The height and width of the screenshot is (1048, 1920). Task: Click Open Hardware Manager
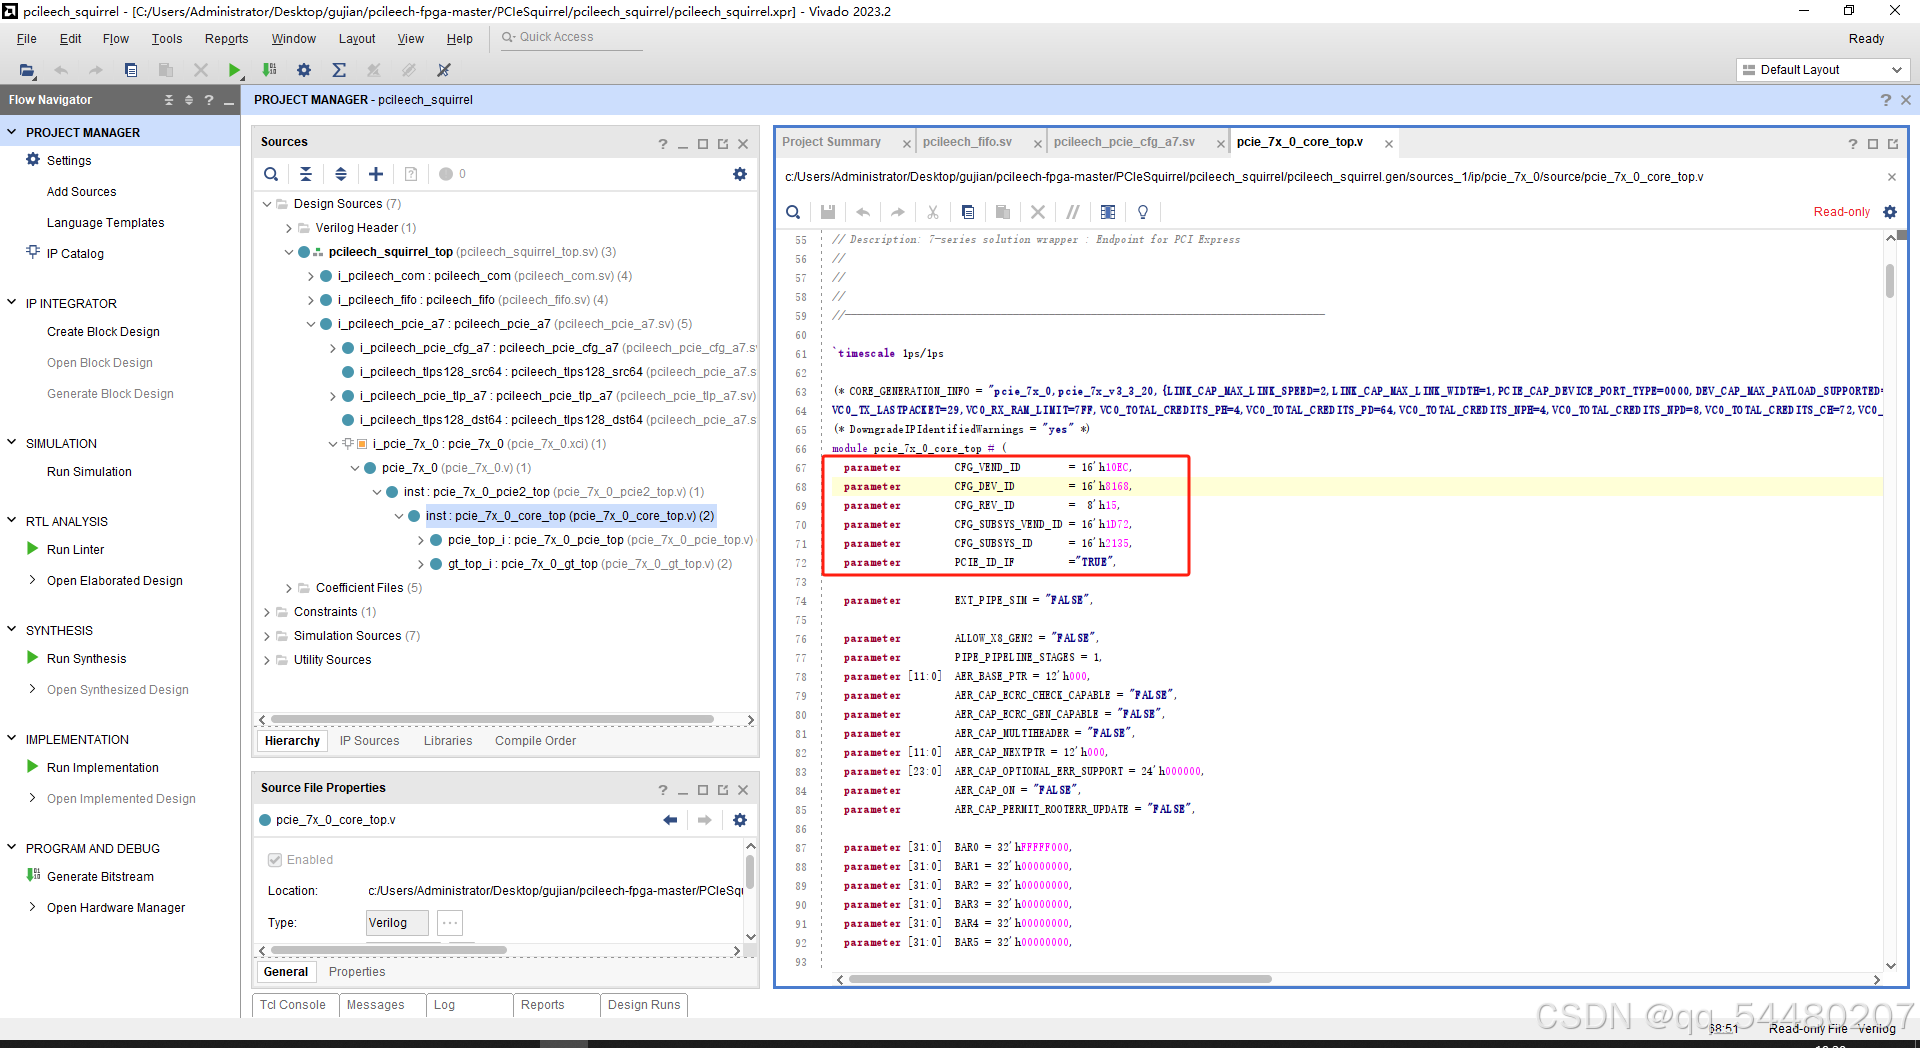116,908
